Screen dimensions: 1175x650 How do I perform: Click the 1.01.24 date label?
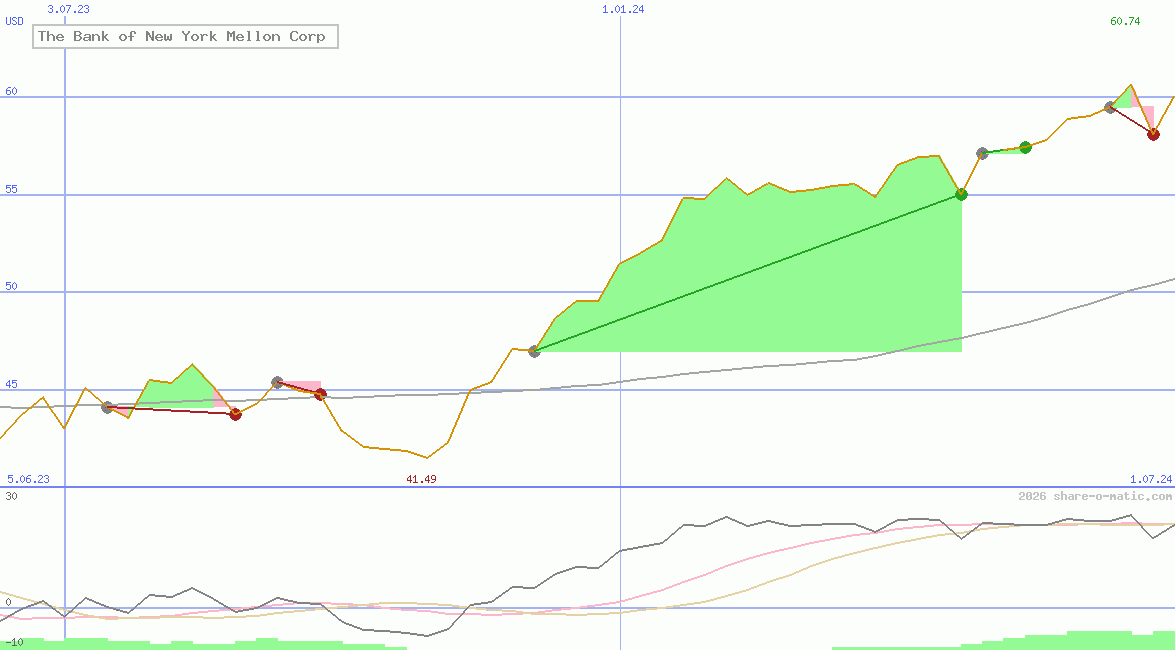pyautogui.click(x=623, y=9)
